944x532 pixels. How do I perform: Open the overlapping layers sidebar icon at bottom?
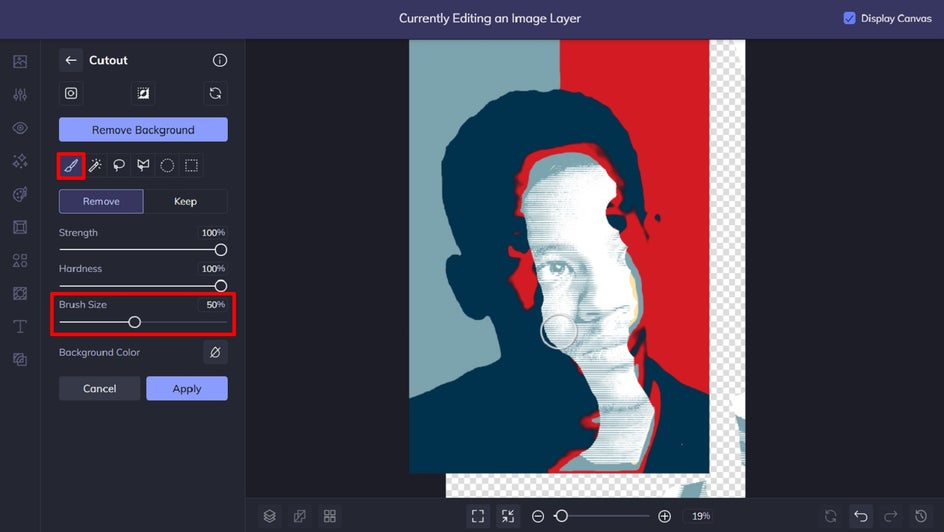coord(20,359)
